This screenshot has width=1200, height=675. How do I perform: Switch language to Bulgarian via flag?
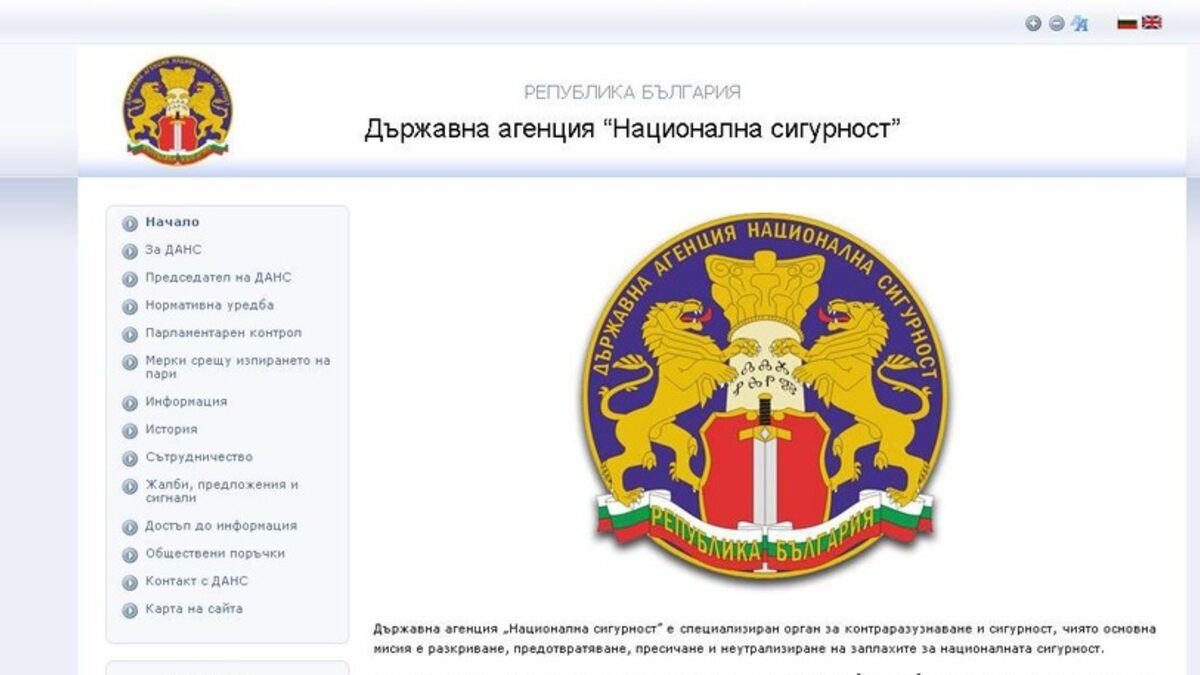(1127, 23)
